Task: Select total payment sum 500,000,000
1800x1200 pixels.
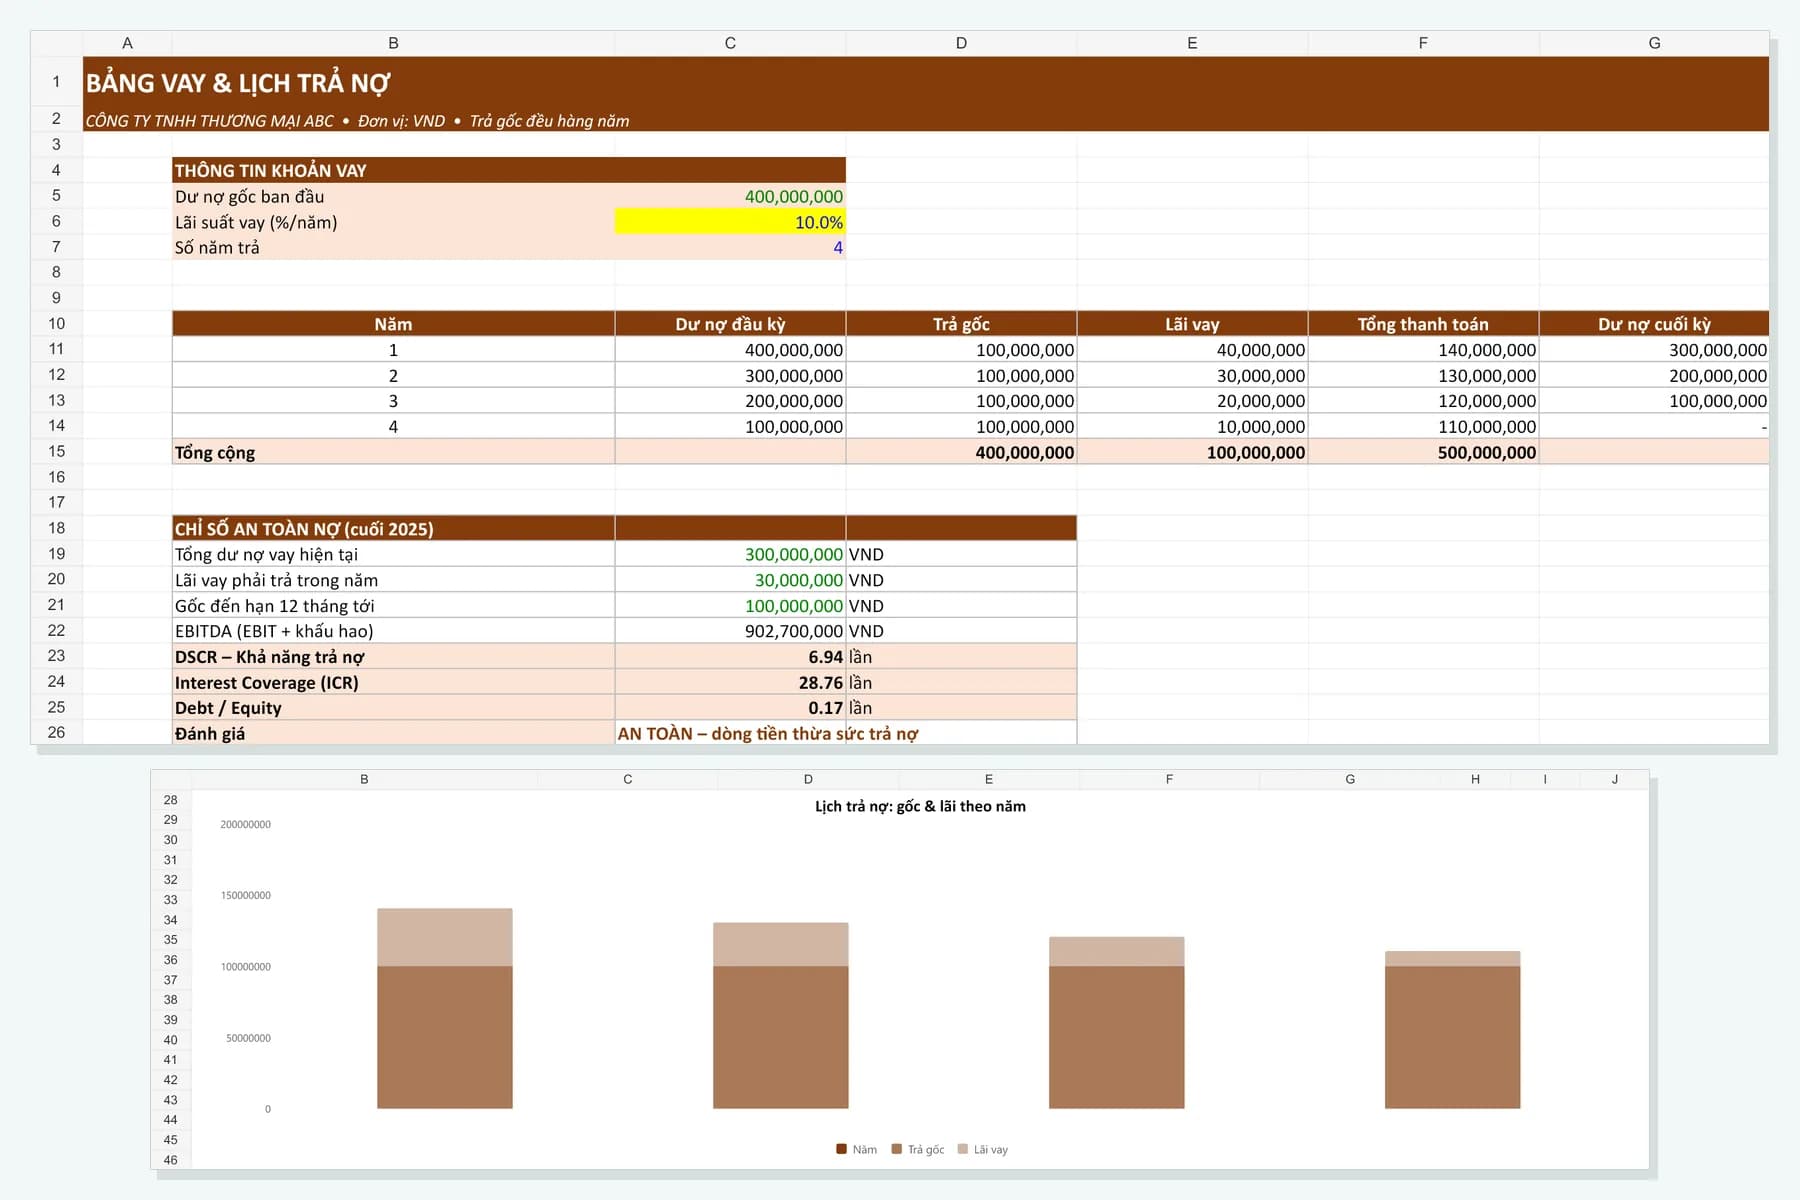Action: click(x=1423, y=452)
